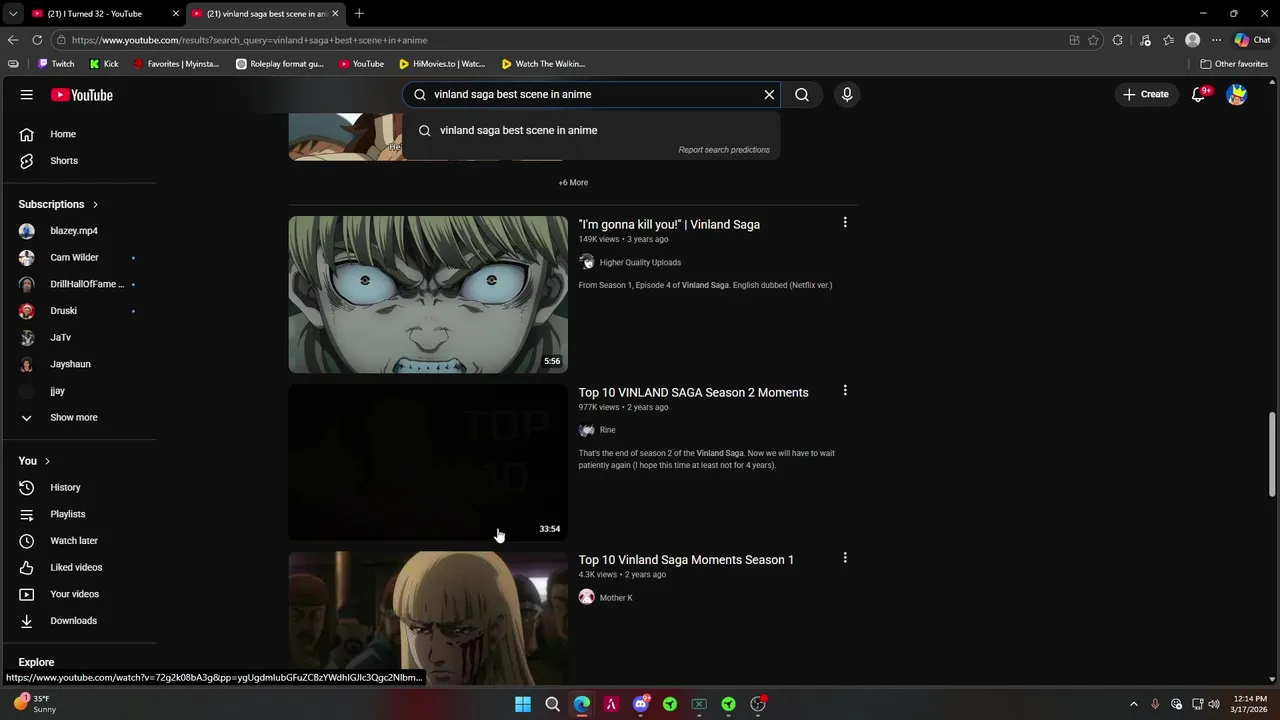Open the YouTube hamburger guide menu
The image size is (1280, 720).
27,95
